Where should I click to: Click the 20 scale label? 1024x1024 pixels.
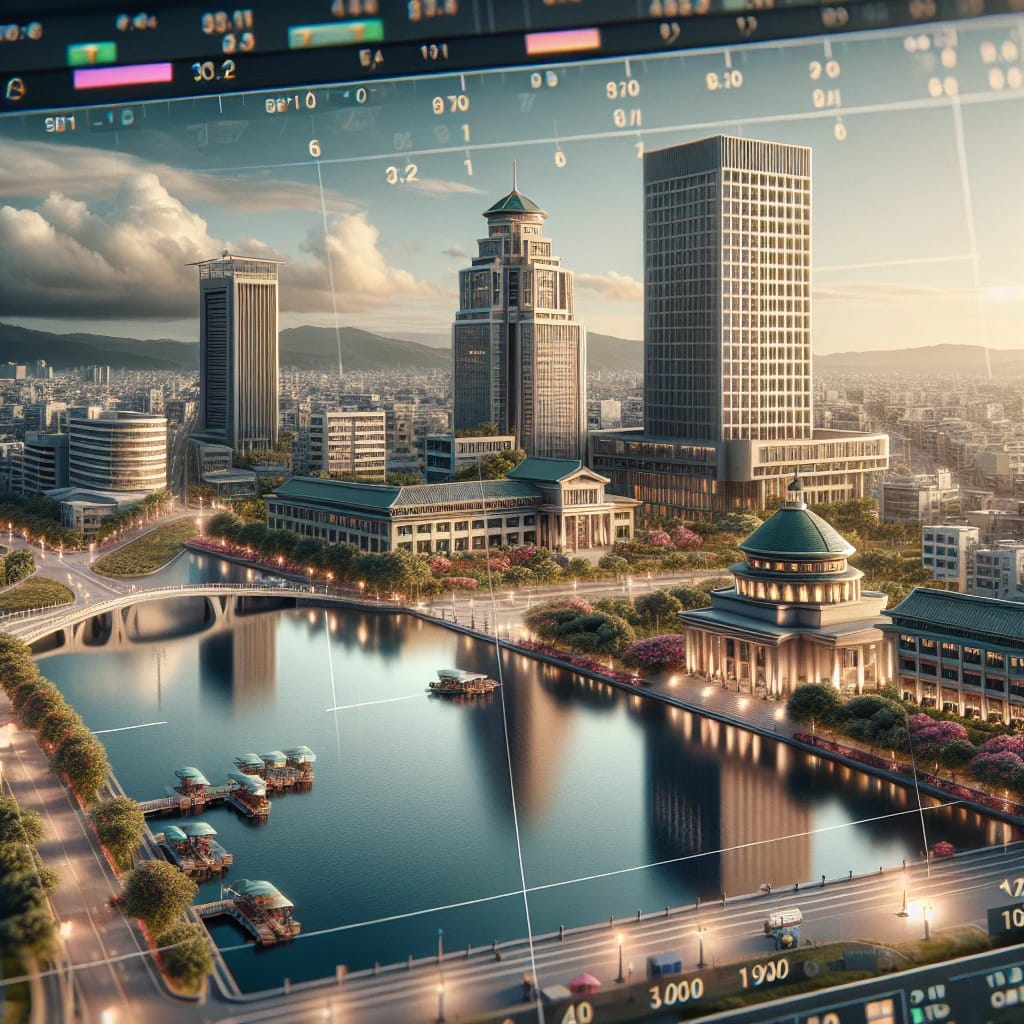(824, 70)
